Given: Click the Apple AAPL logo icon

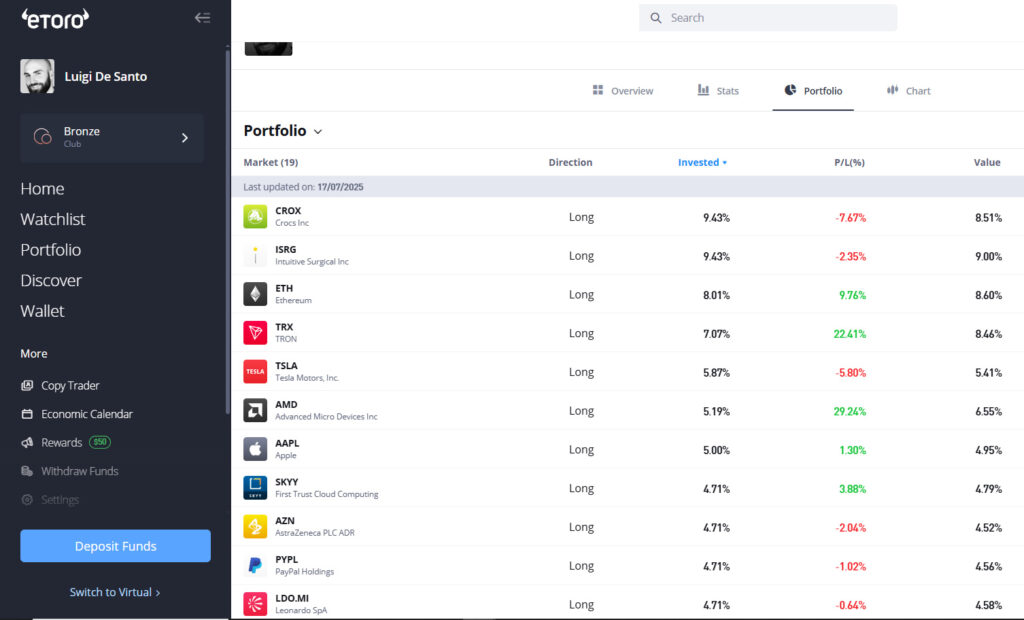Looking at the screenshot, I should [x=255, y=449].
